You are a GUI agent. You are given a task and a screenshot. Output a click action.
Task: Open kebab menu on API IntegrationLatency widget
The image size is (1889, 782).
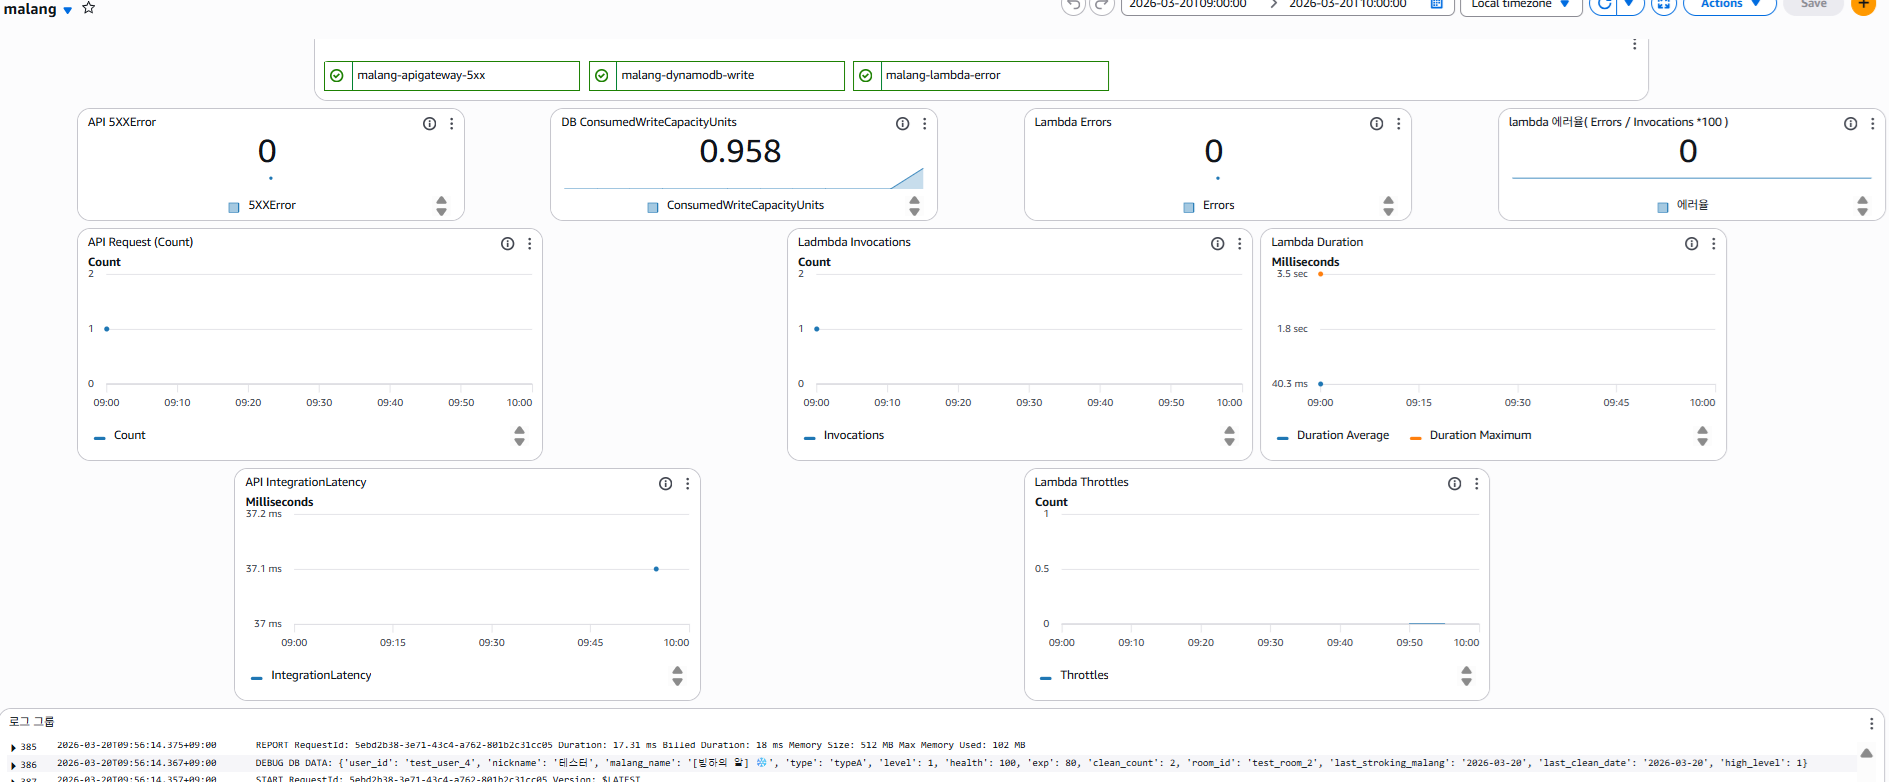687,484
